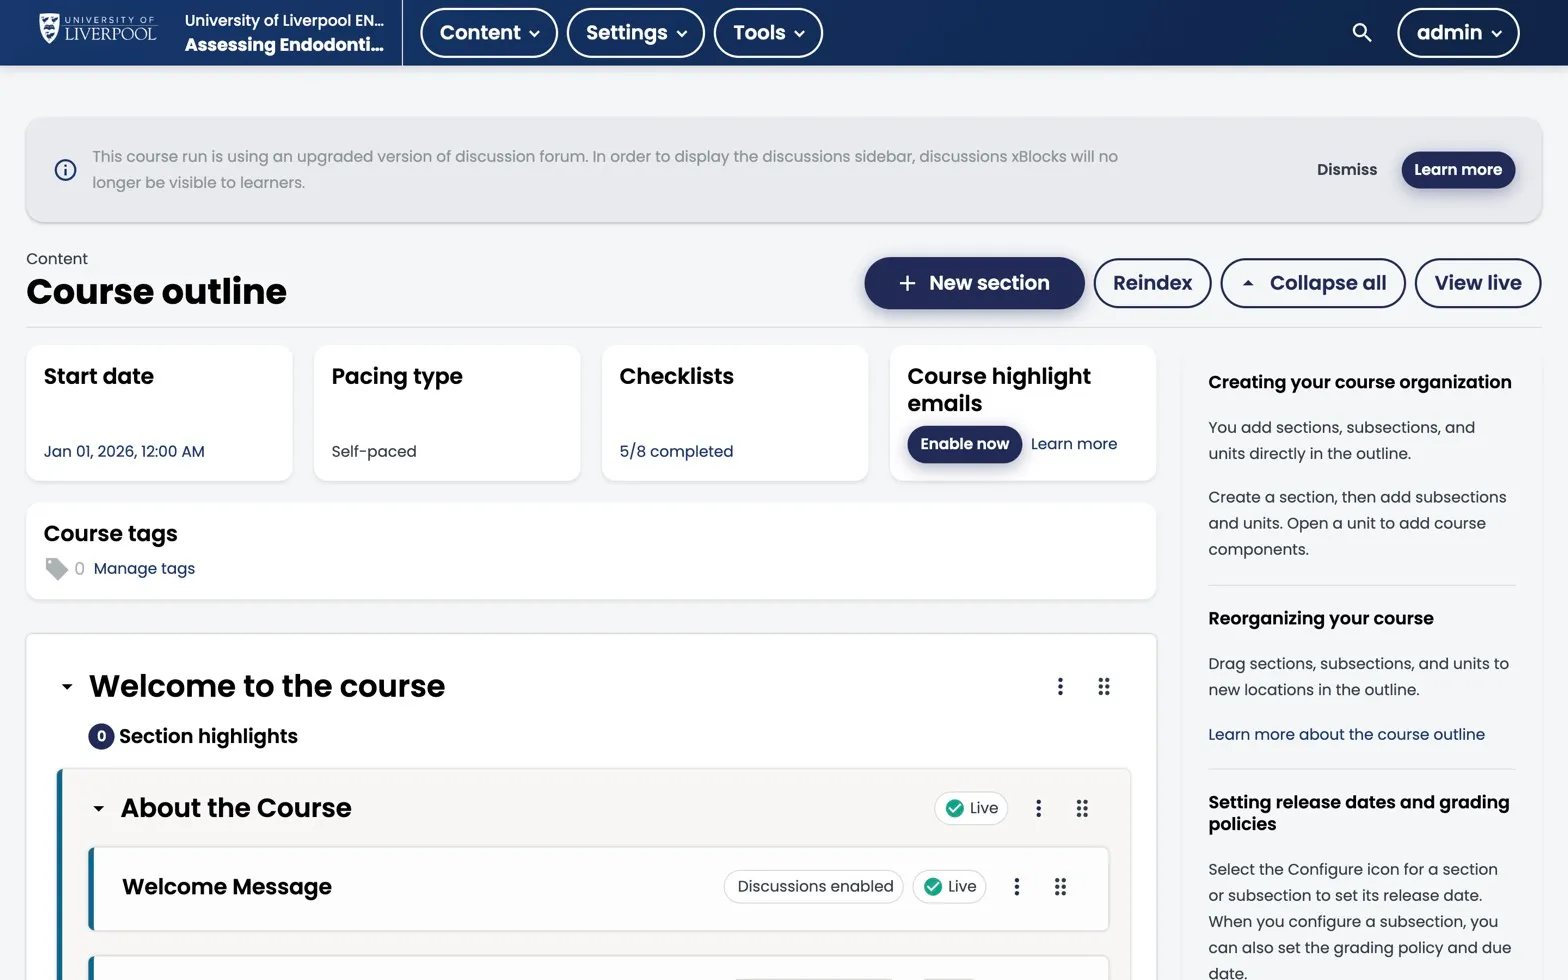Click the New section button
Screen dimensions: 1568x980
pos(974,283)
